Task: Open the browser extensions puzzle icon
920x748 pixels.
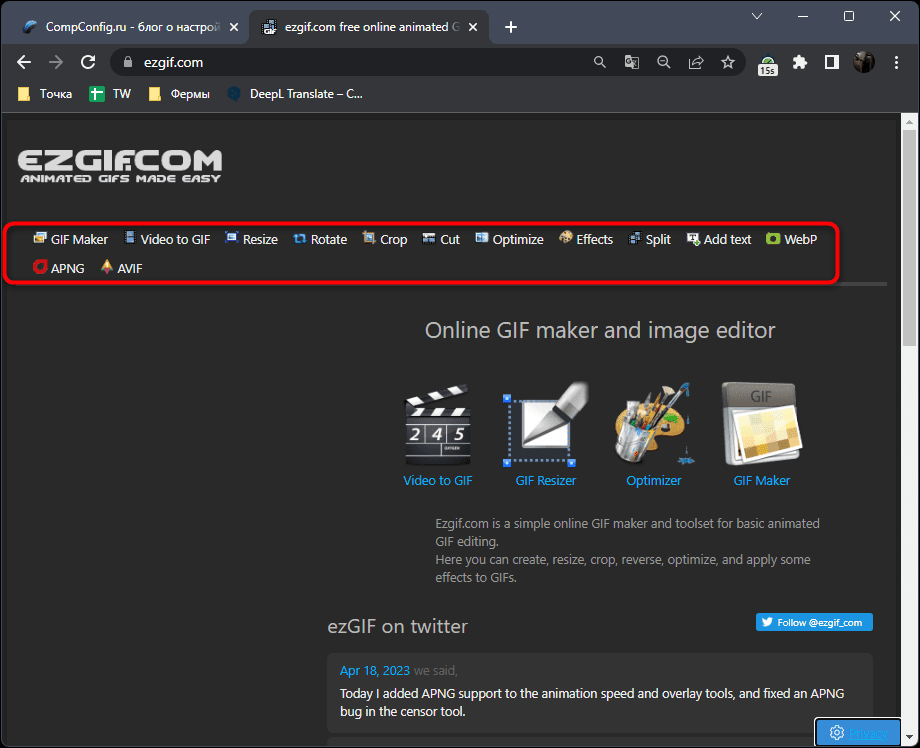Action: click(799, 62)
